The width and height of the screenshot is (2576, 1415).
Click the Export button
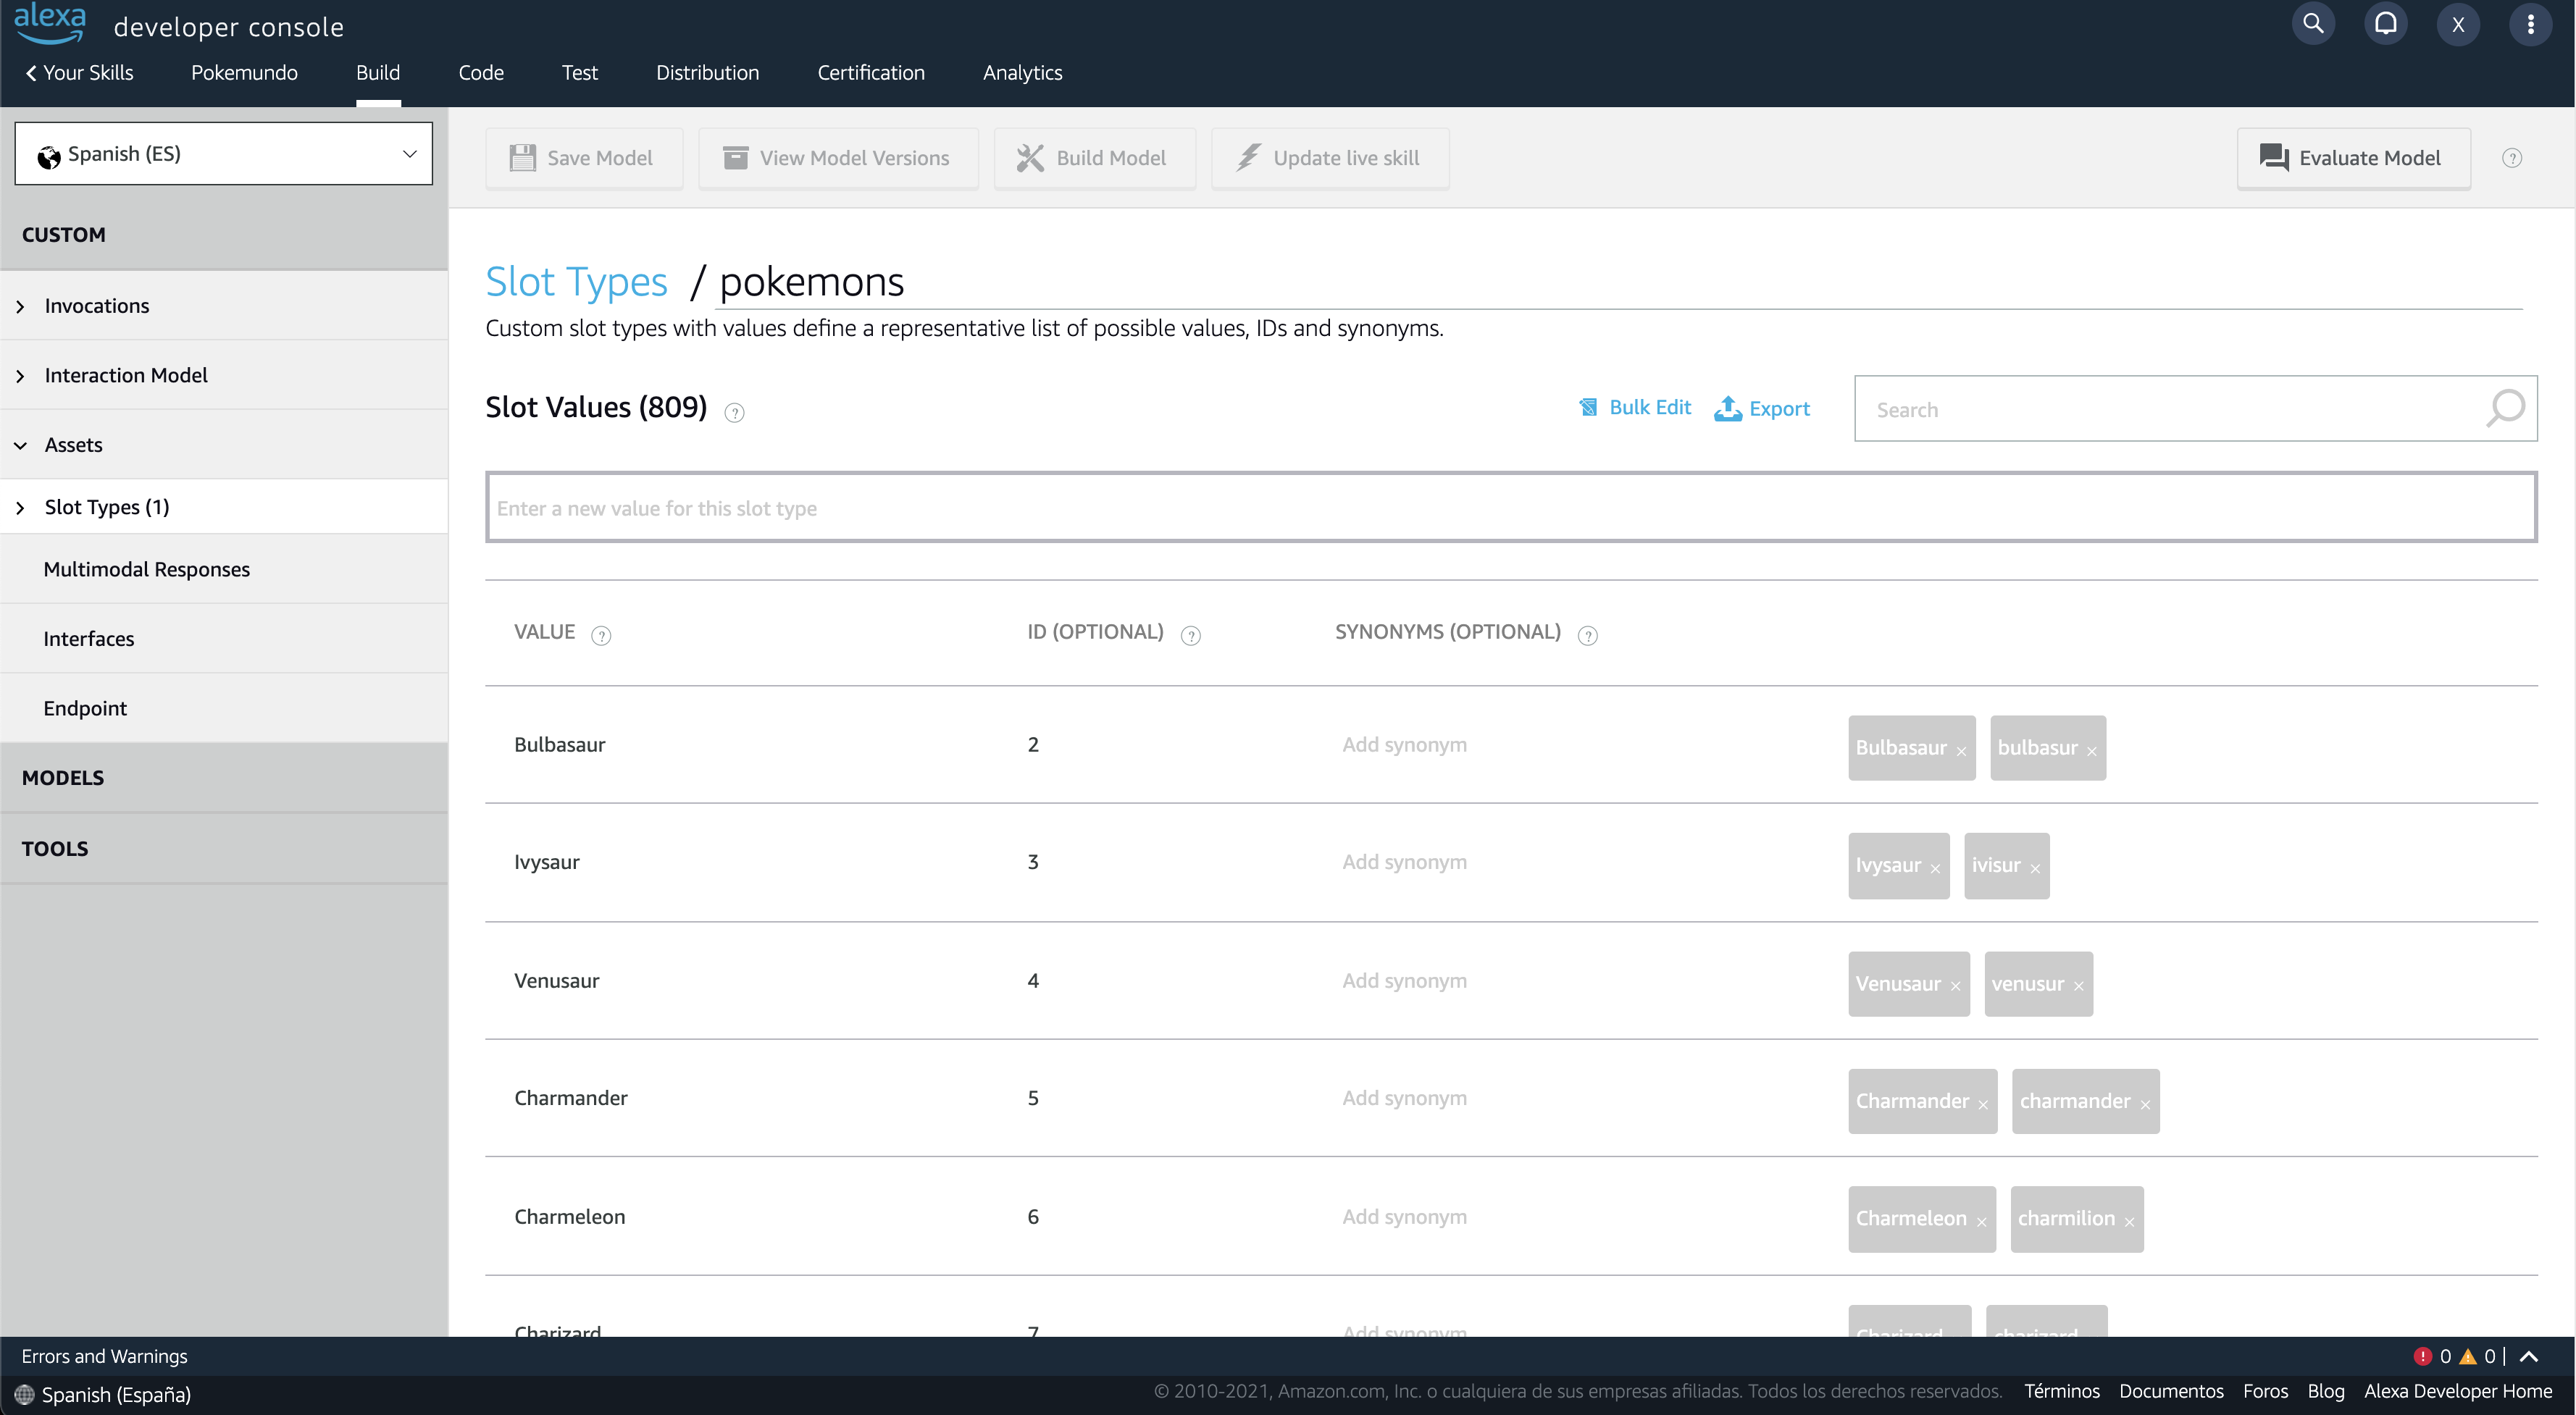pos(1762,408)
